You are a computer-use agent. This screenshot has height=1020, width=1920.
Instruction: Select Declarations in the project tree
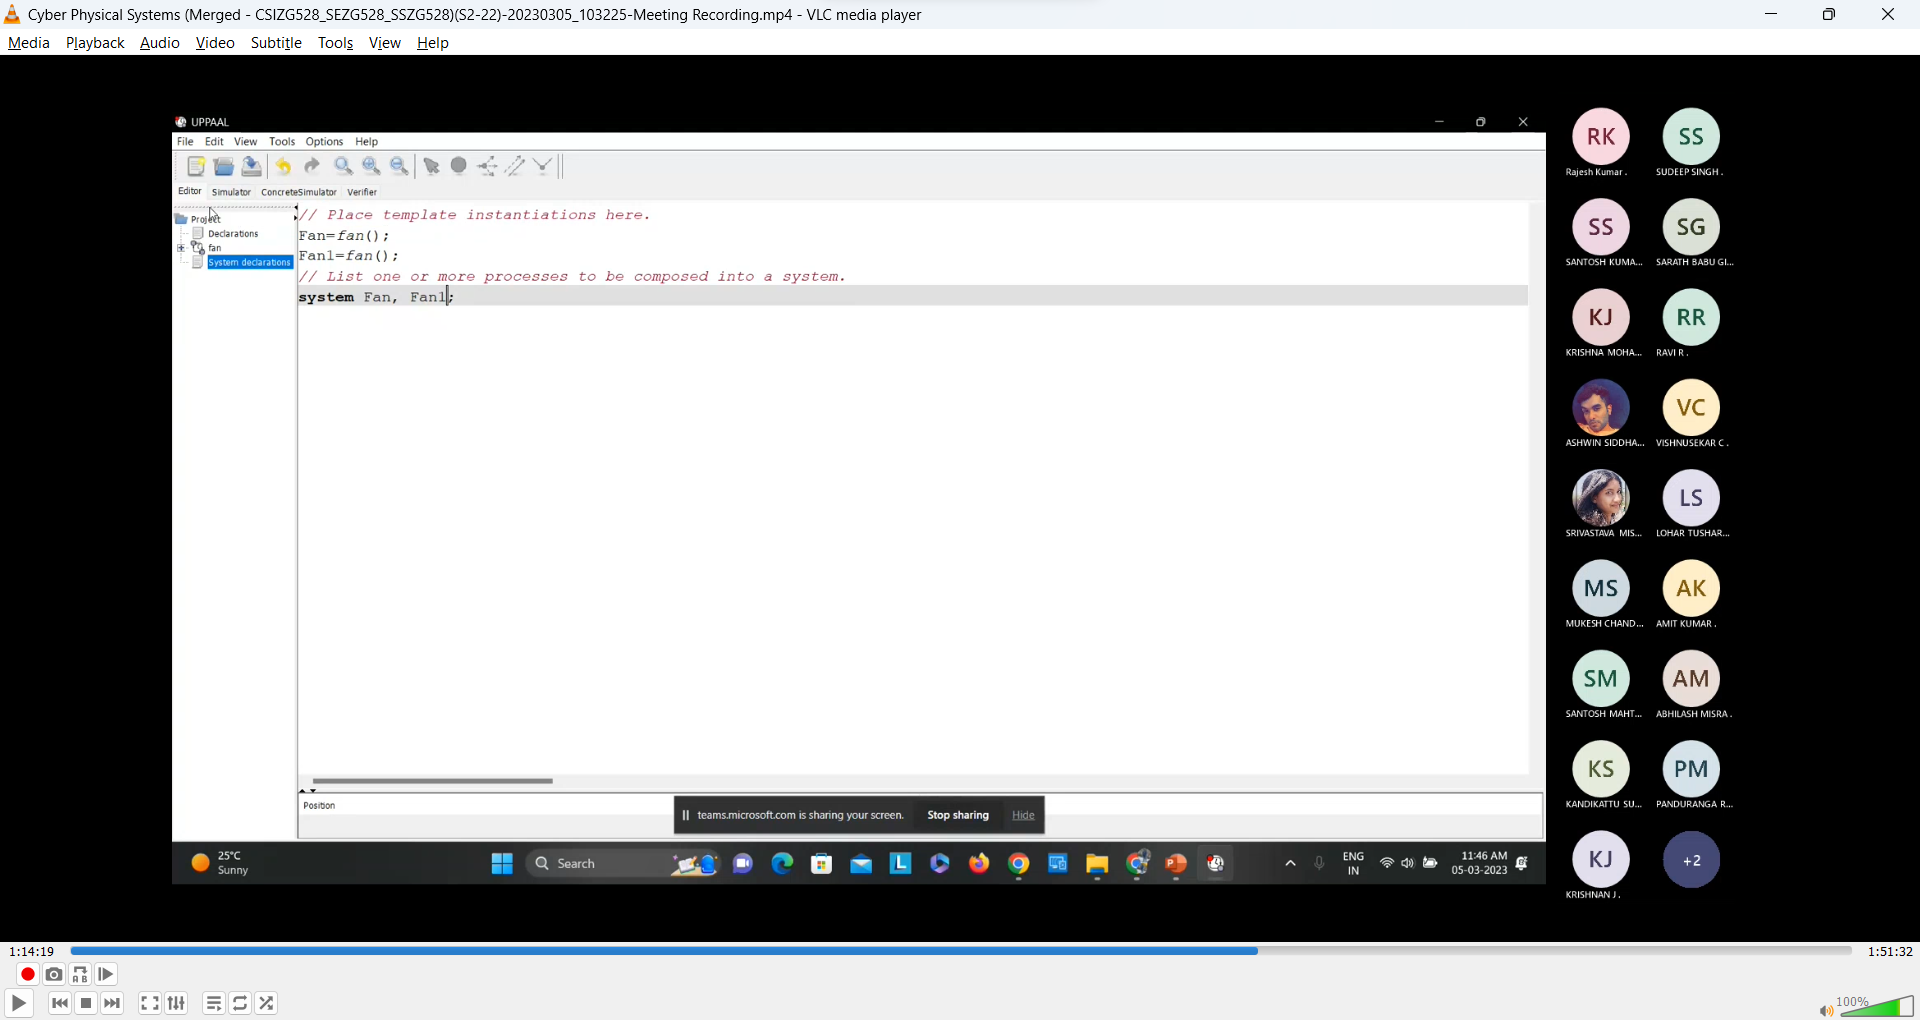(233, 234)
